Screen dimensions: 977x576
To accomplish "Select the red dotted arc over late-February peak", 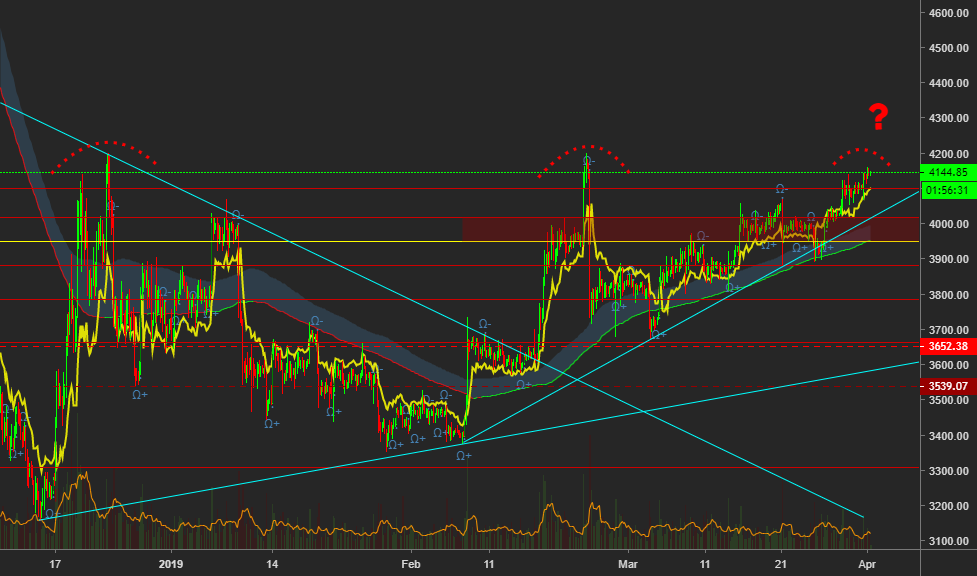I will click(x=585, y=149).
